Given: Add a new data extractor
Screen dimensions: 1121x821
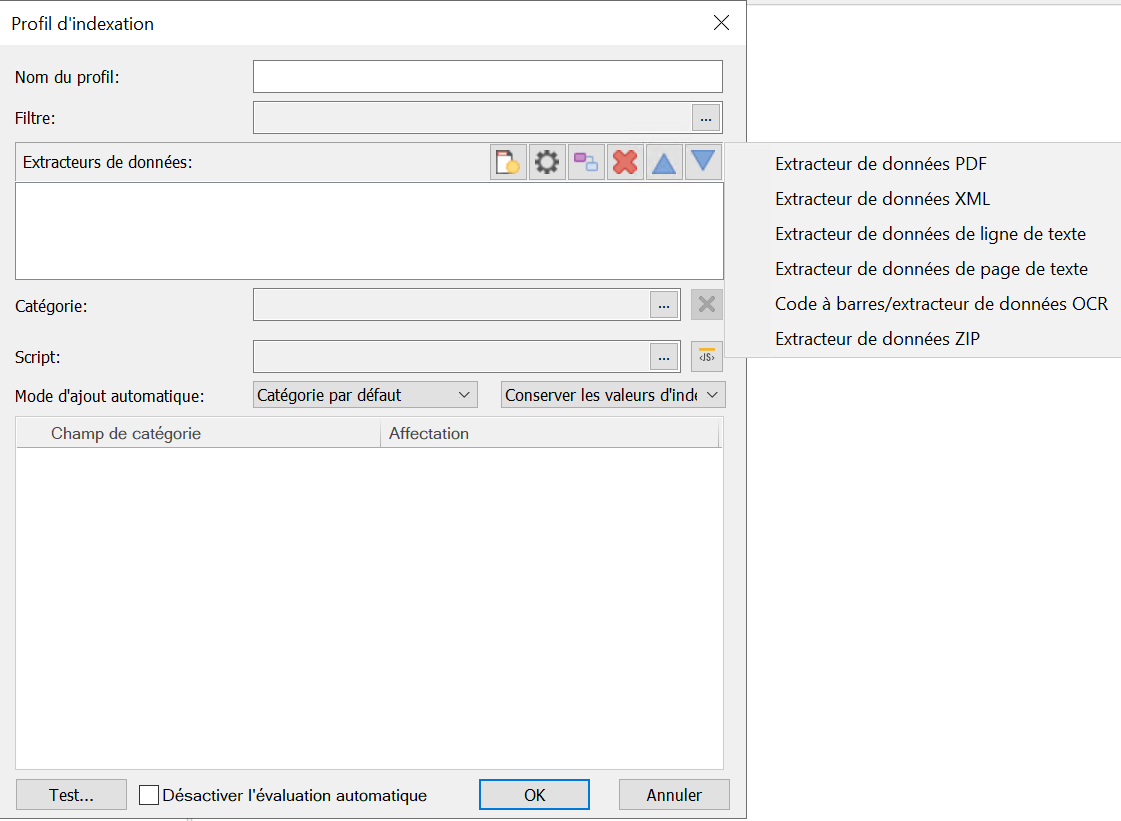Looking at the screenshot, I should point(508,162).
